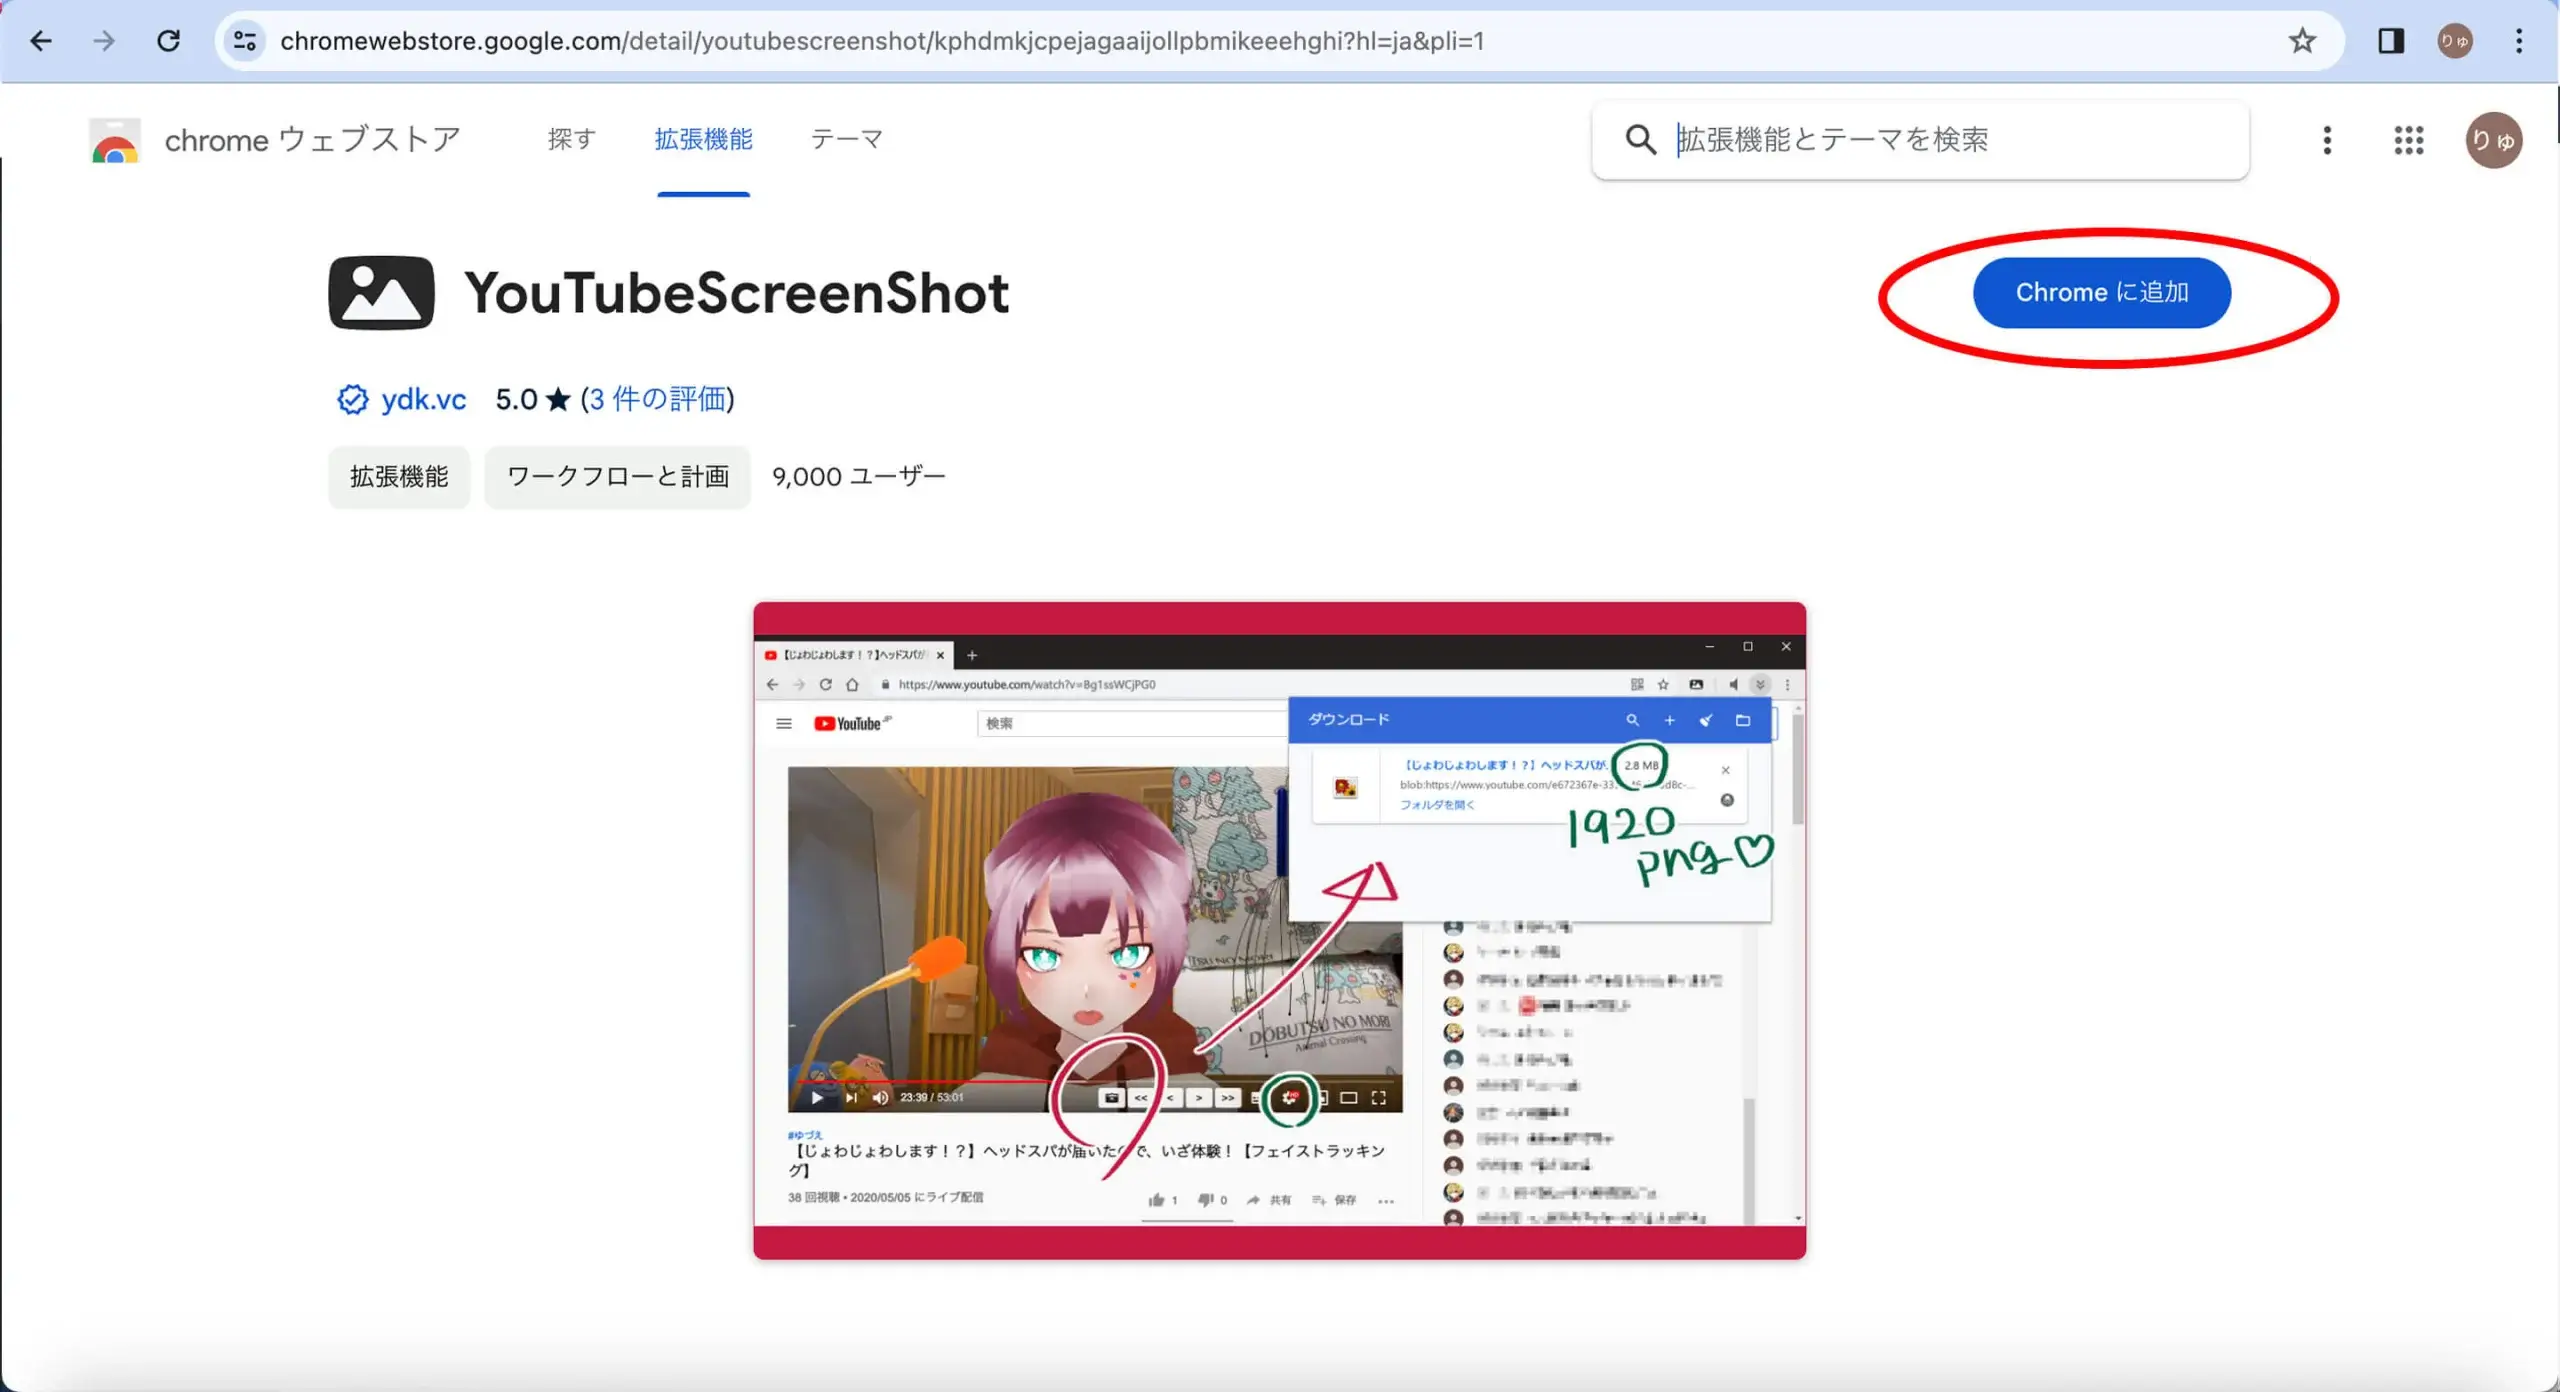Viewport: 2560px width, 1392px height.
Task: Click the 5.0 rating value
Action: pyautogui.click(x=516, y=399)
